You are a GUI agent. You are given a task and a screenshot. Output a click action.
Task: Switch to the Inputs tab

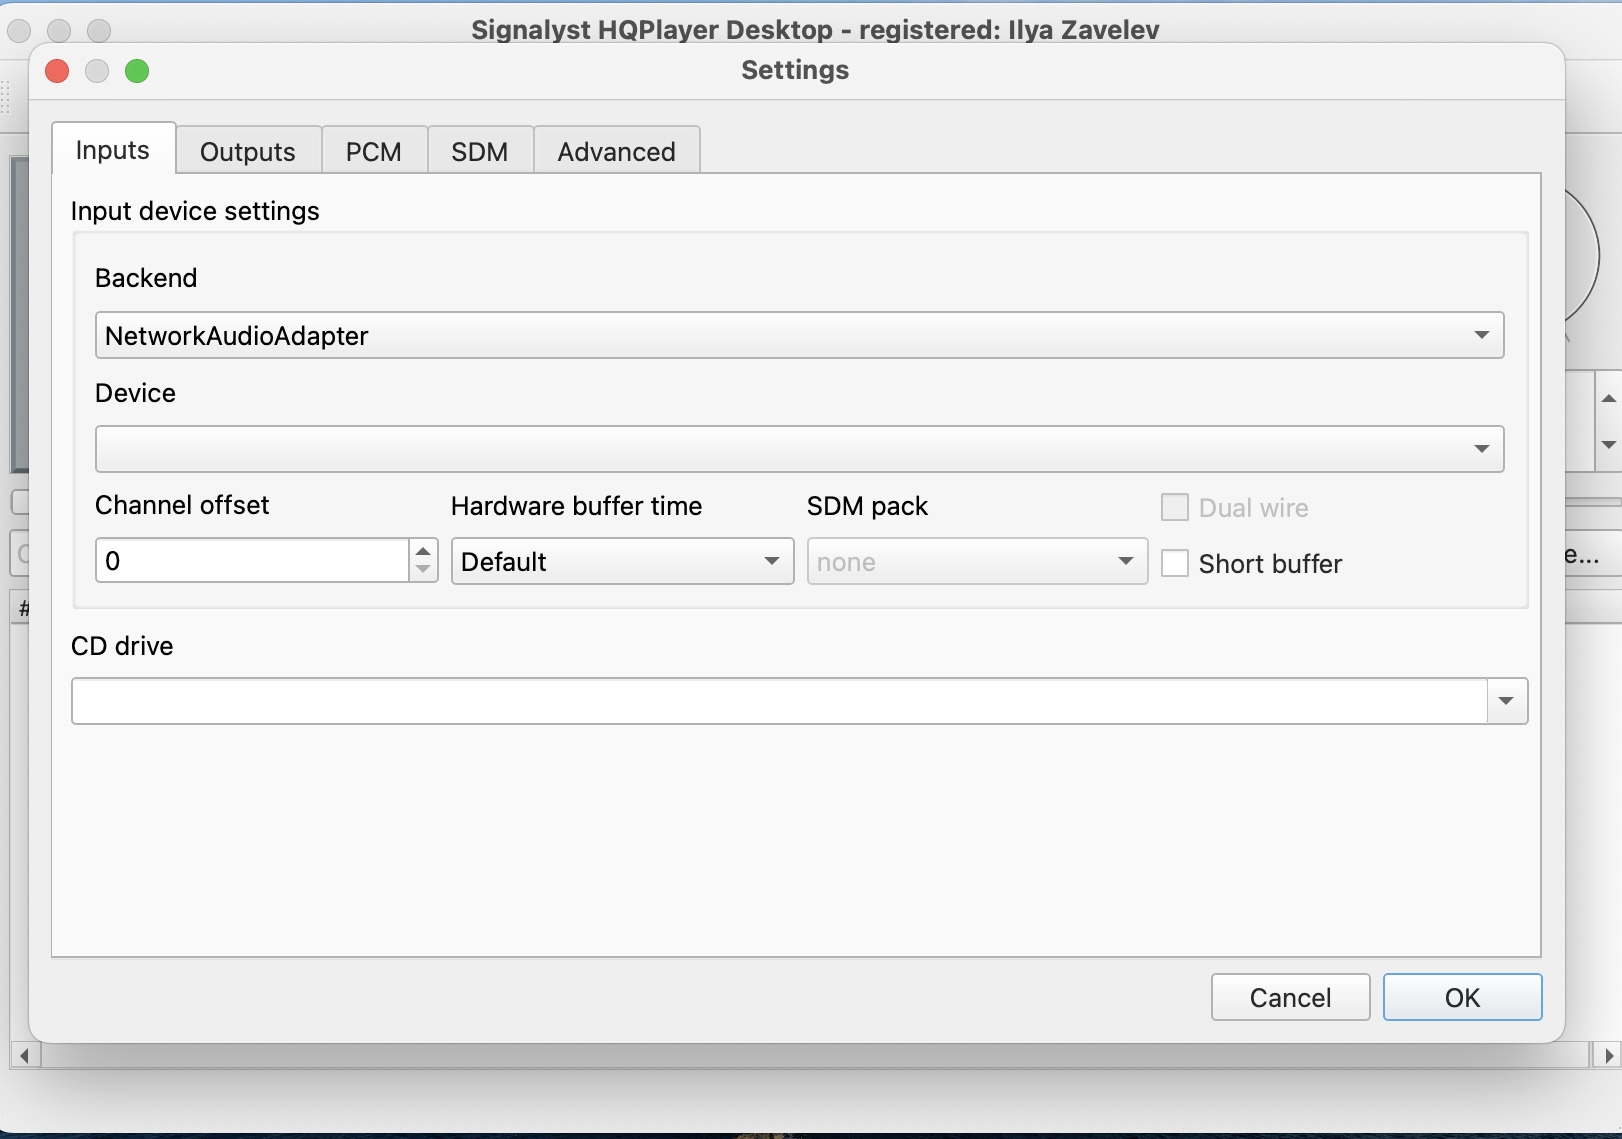113,150
